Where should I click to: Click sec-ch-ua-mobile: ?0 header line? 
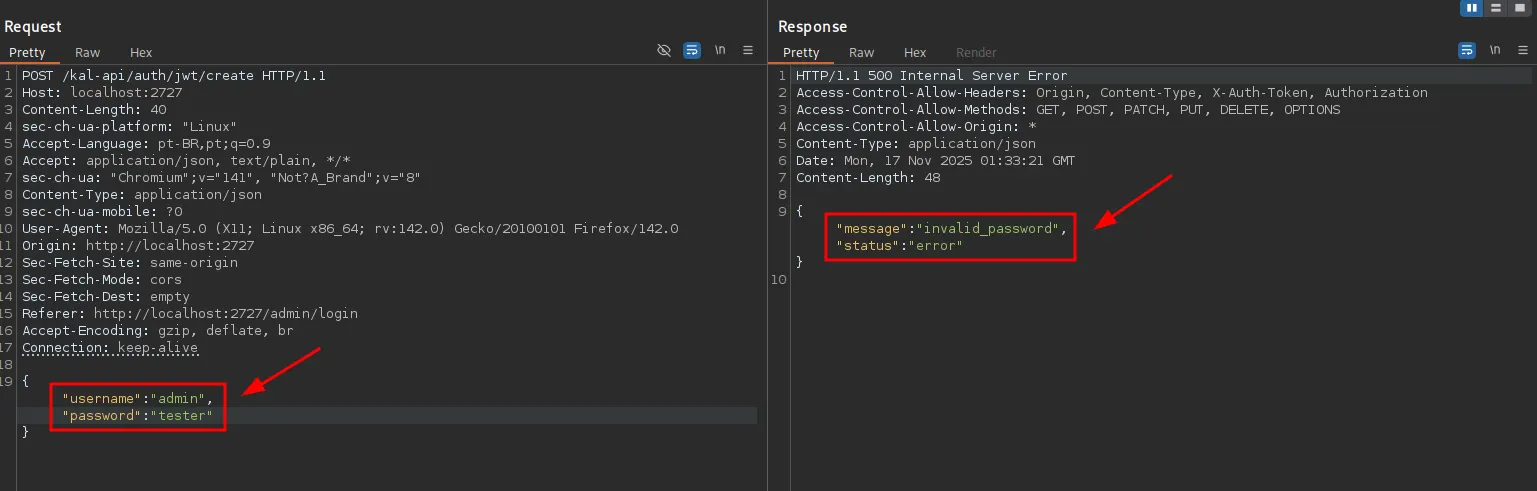102,212
